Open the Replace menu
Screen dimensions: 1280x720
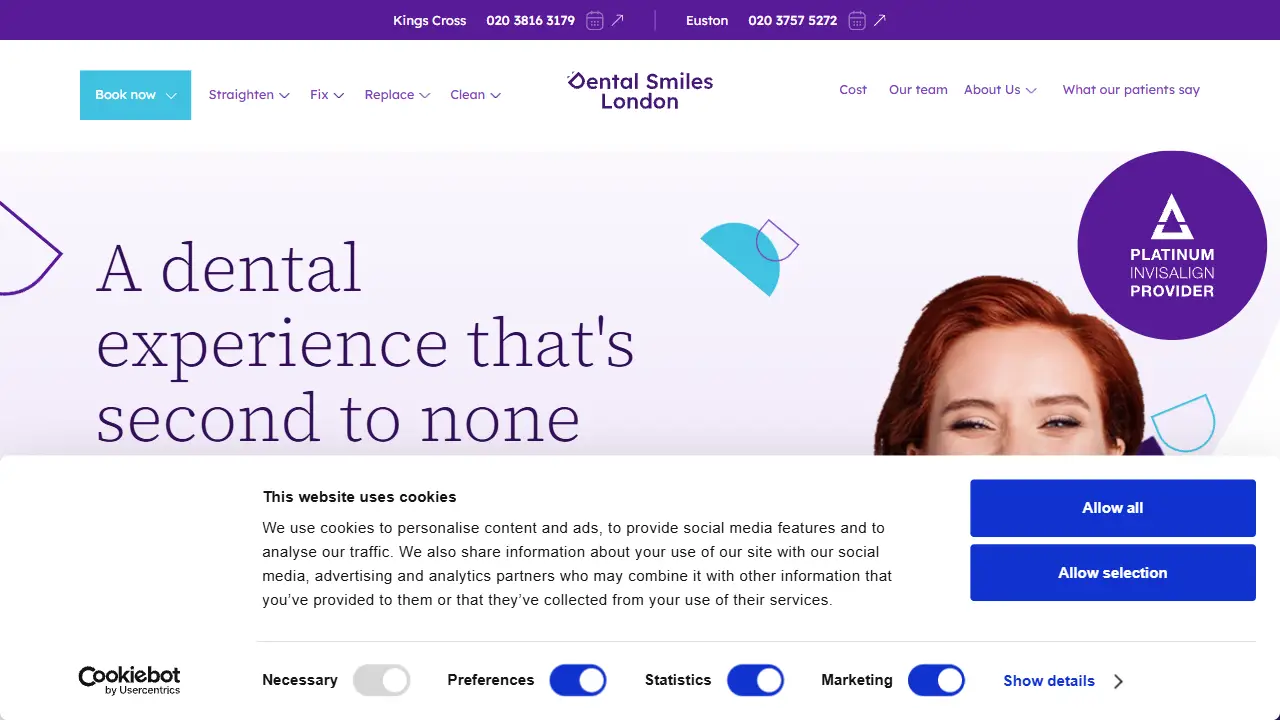click(x=397, y=95)
